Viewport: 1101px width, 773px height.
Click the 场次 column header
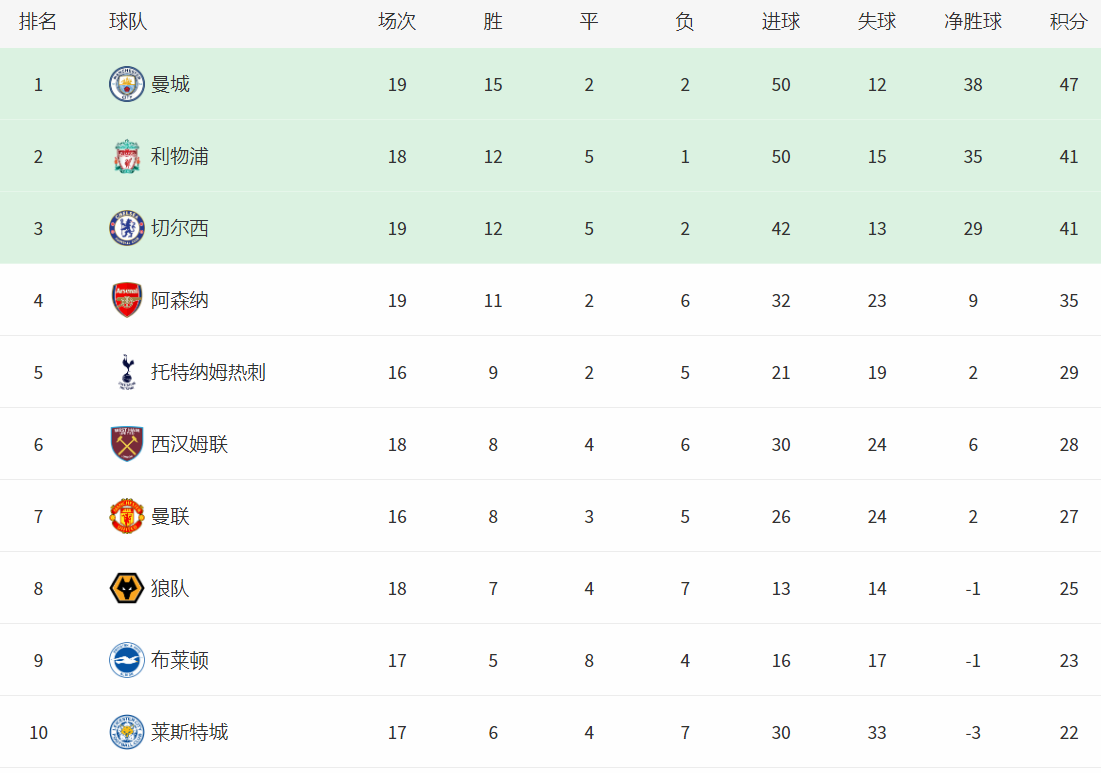[x=397, y=22]
